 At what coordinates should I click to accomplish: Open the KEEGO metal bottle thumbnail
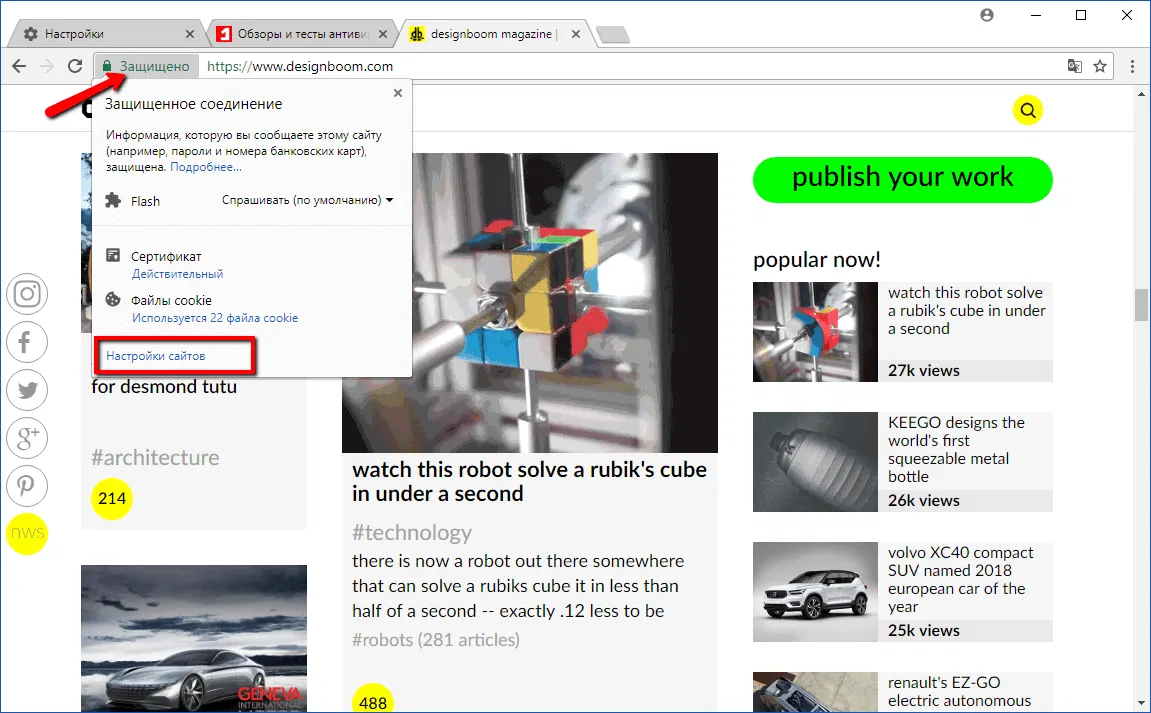[815, 462]
